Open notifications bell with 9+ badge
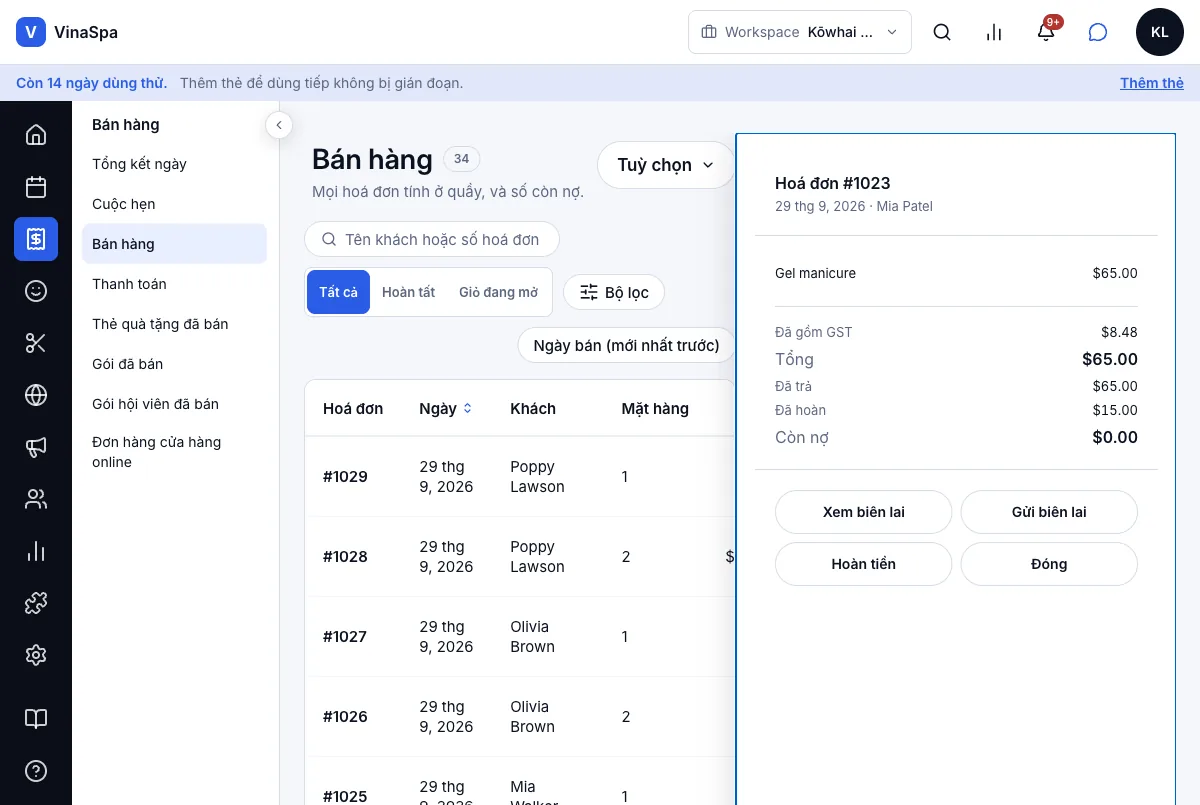Viewport: 1200px width, 805px height. (1046, 32)
